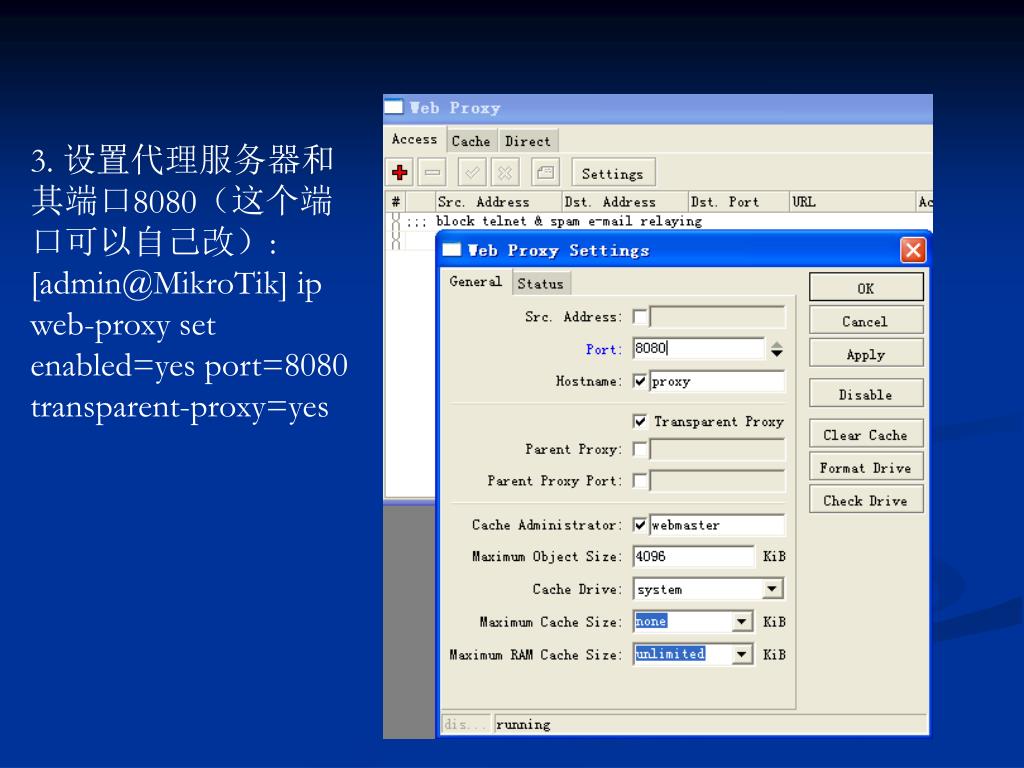Click the X disable rule icon
Viewport: 1024px width, 768px height.
(505, 173)
